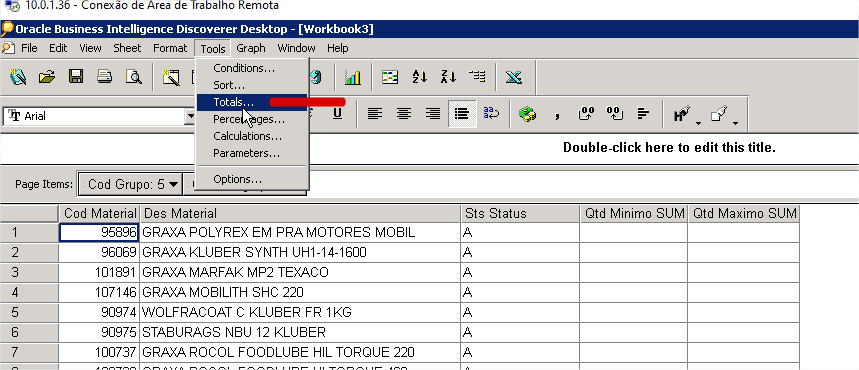Image resolution: width=859 pixels, height=370 pixels.
Task: Click the decrease decimal places icon
Action: [x=615, y=114]
